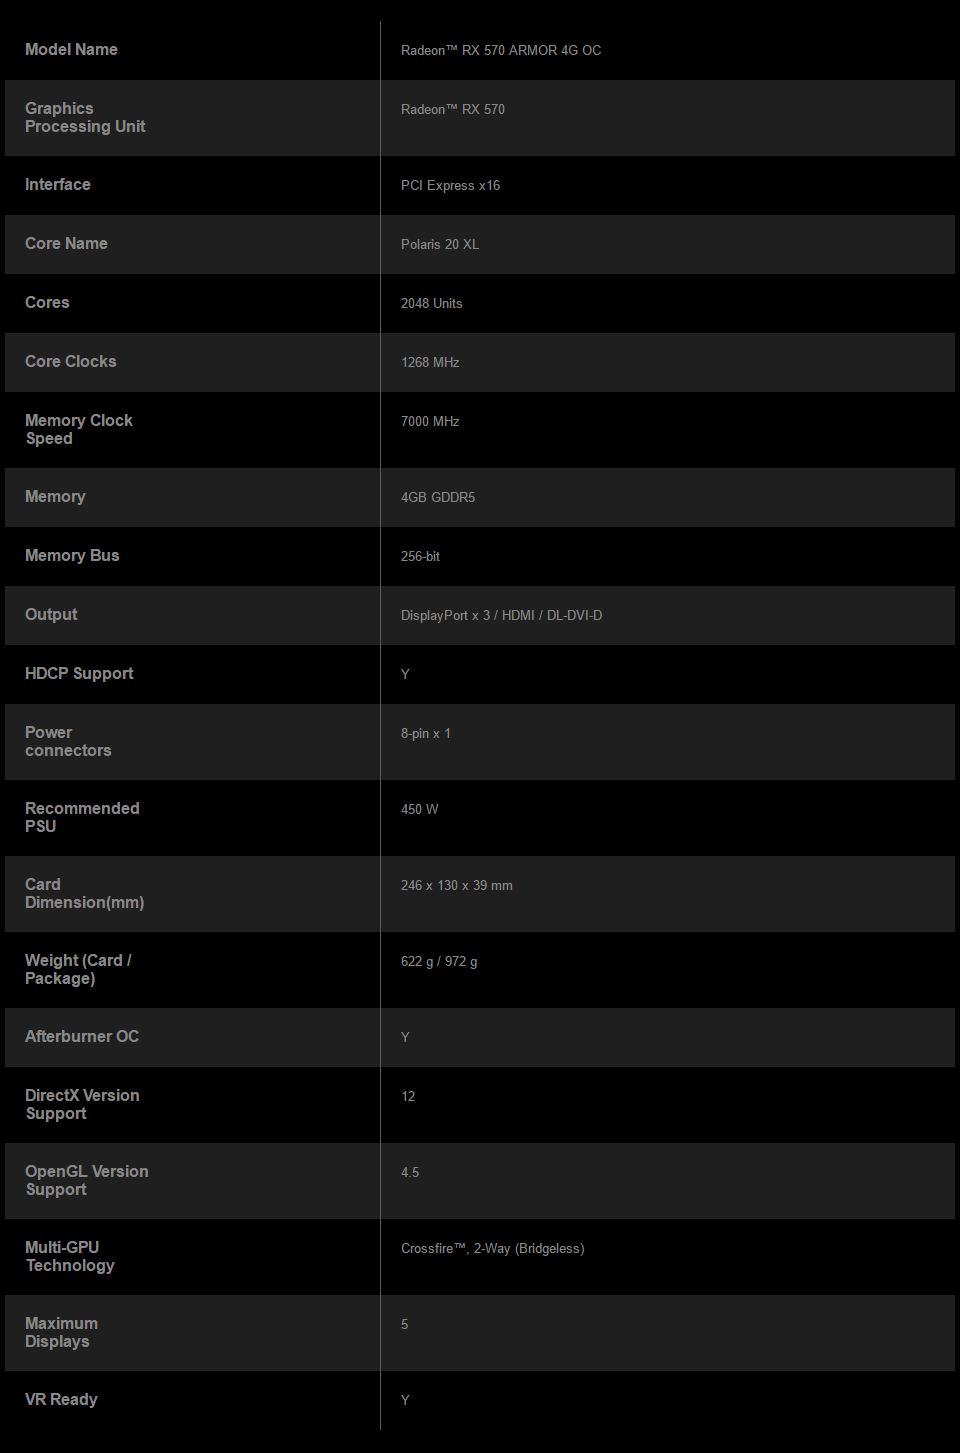Select the 2048 Units cores value
Image resolution: width=960 pixels, height=1453 pixels.
click(x=432, y=304)
